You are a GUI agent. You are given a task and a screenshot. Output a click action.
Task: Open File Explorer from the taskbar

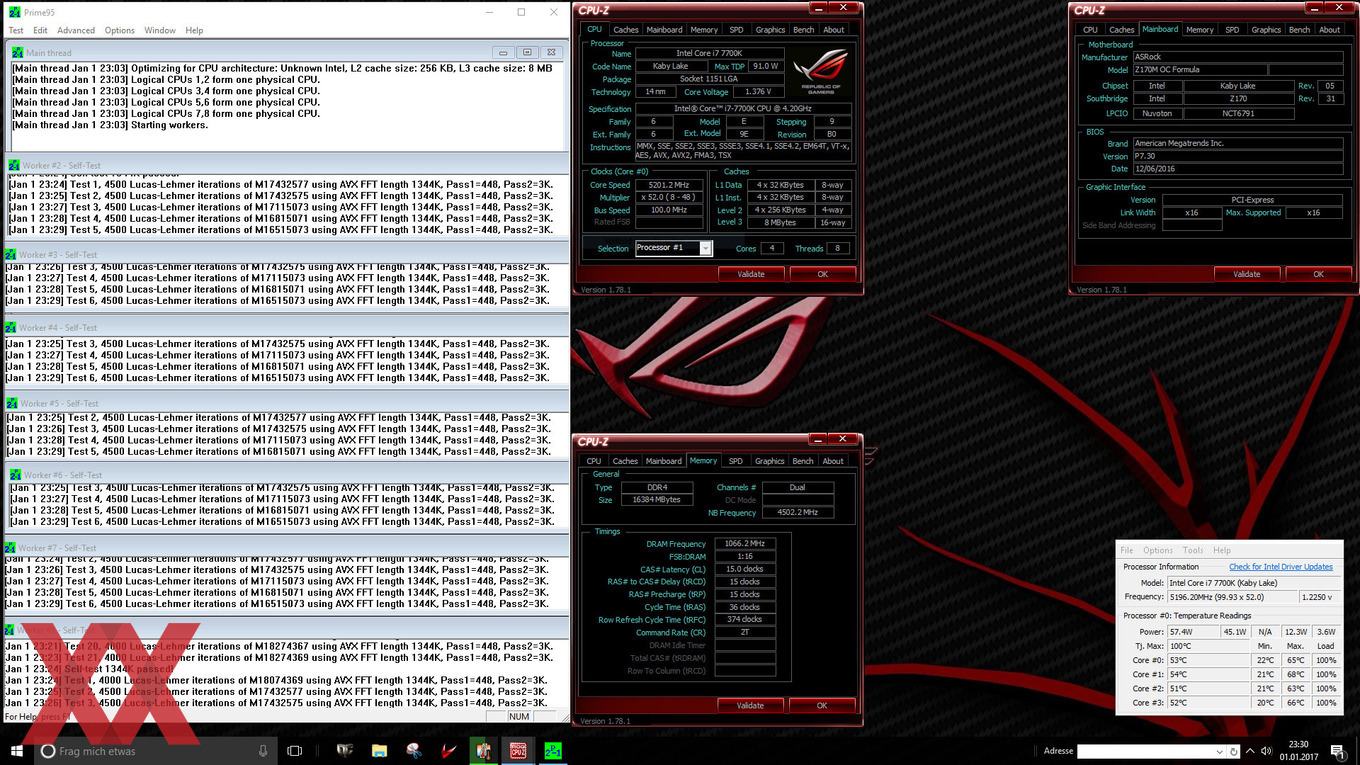pos(379,751)
